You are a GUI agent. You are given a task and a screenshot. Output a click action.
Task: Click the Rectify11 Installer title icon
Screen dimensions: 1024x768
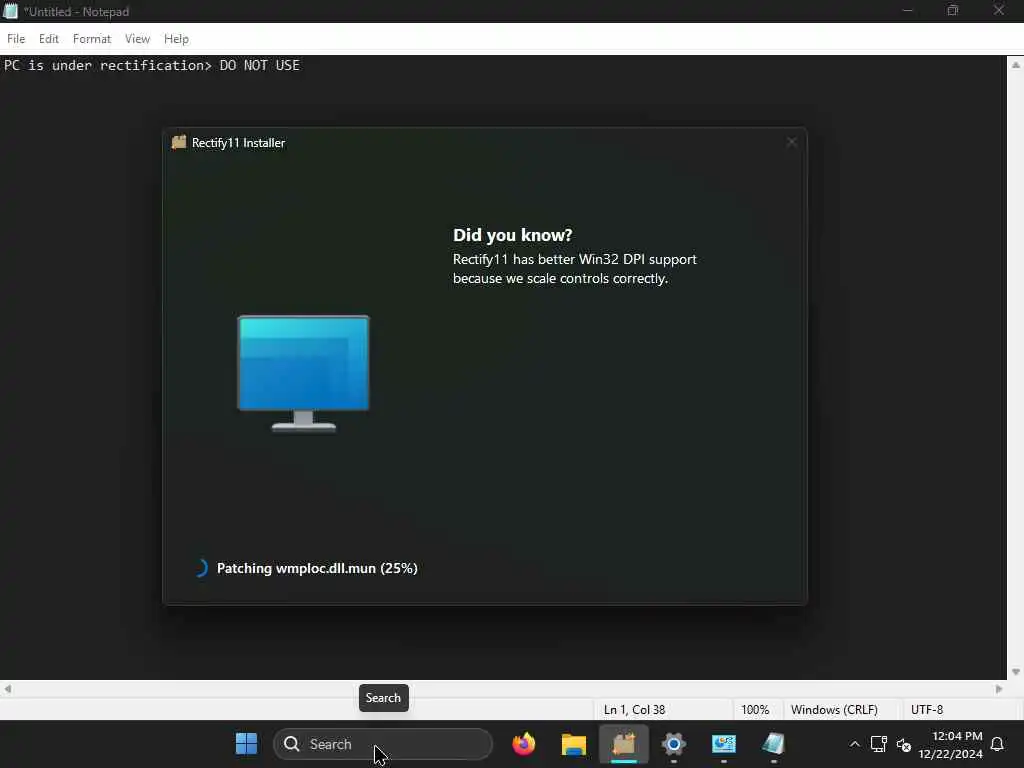point(179,142)
